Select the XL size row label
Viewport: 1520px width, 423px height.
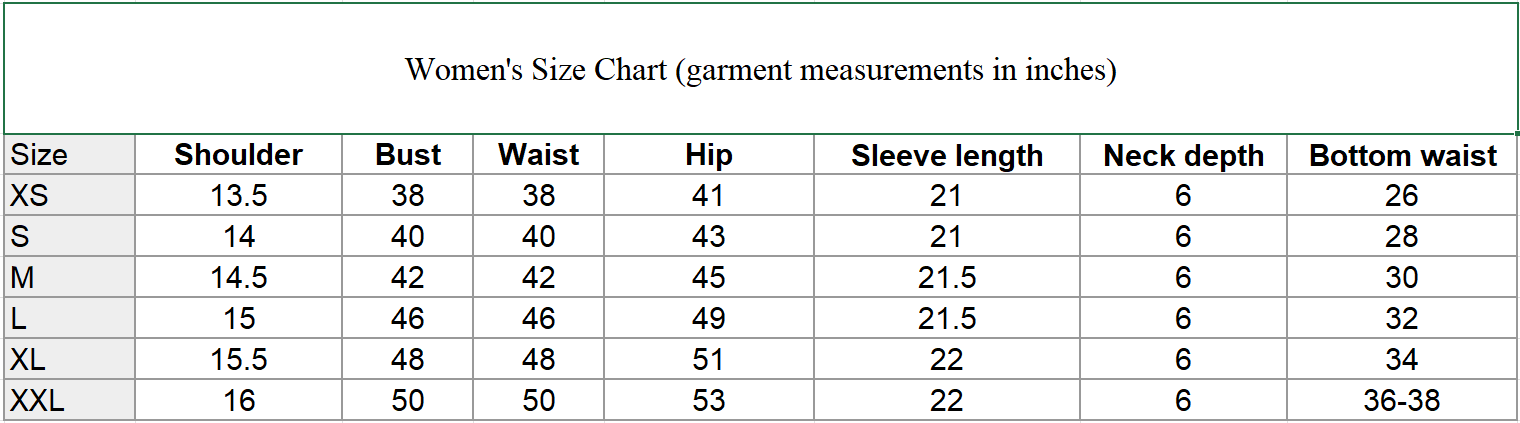point(69,359)
